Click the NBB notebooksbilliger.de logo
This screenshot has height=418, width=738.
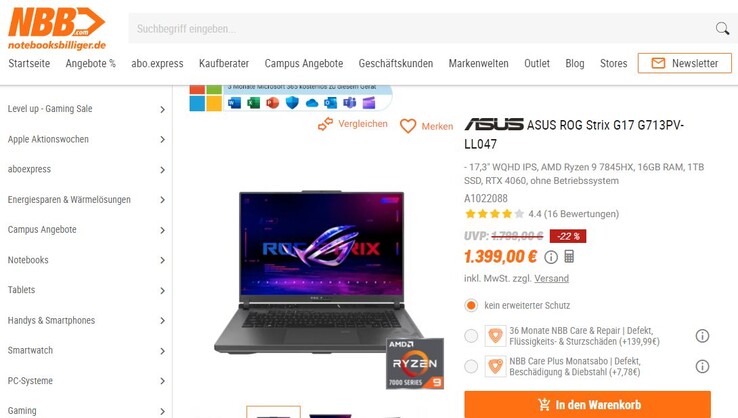click(56, 28)
